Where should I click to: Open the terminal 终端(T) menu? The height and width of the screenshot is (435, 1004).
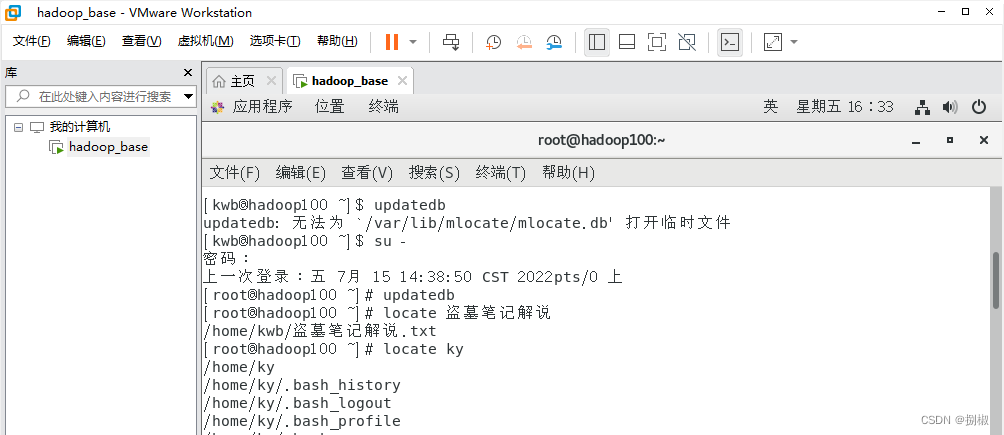coord(501,172)
